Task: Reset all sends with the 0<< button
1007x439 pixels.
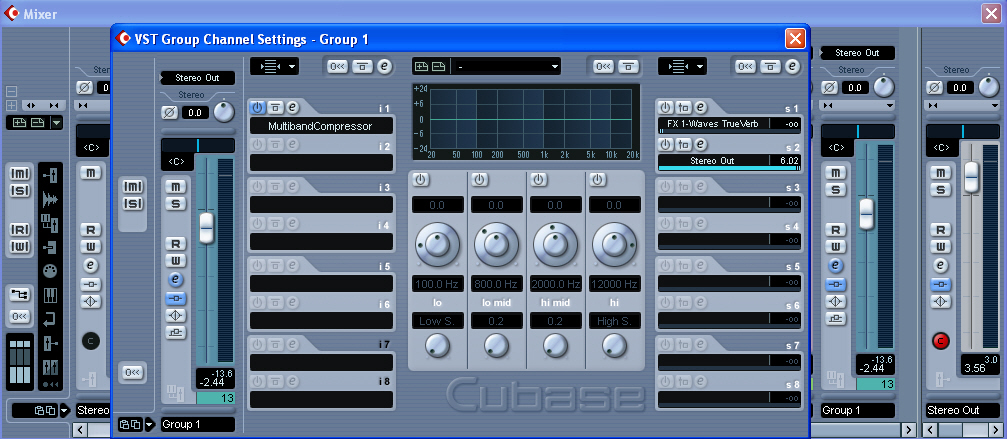Action: pos(746,66)
